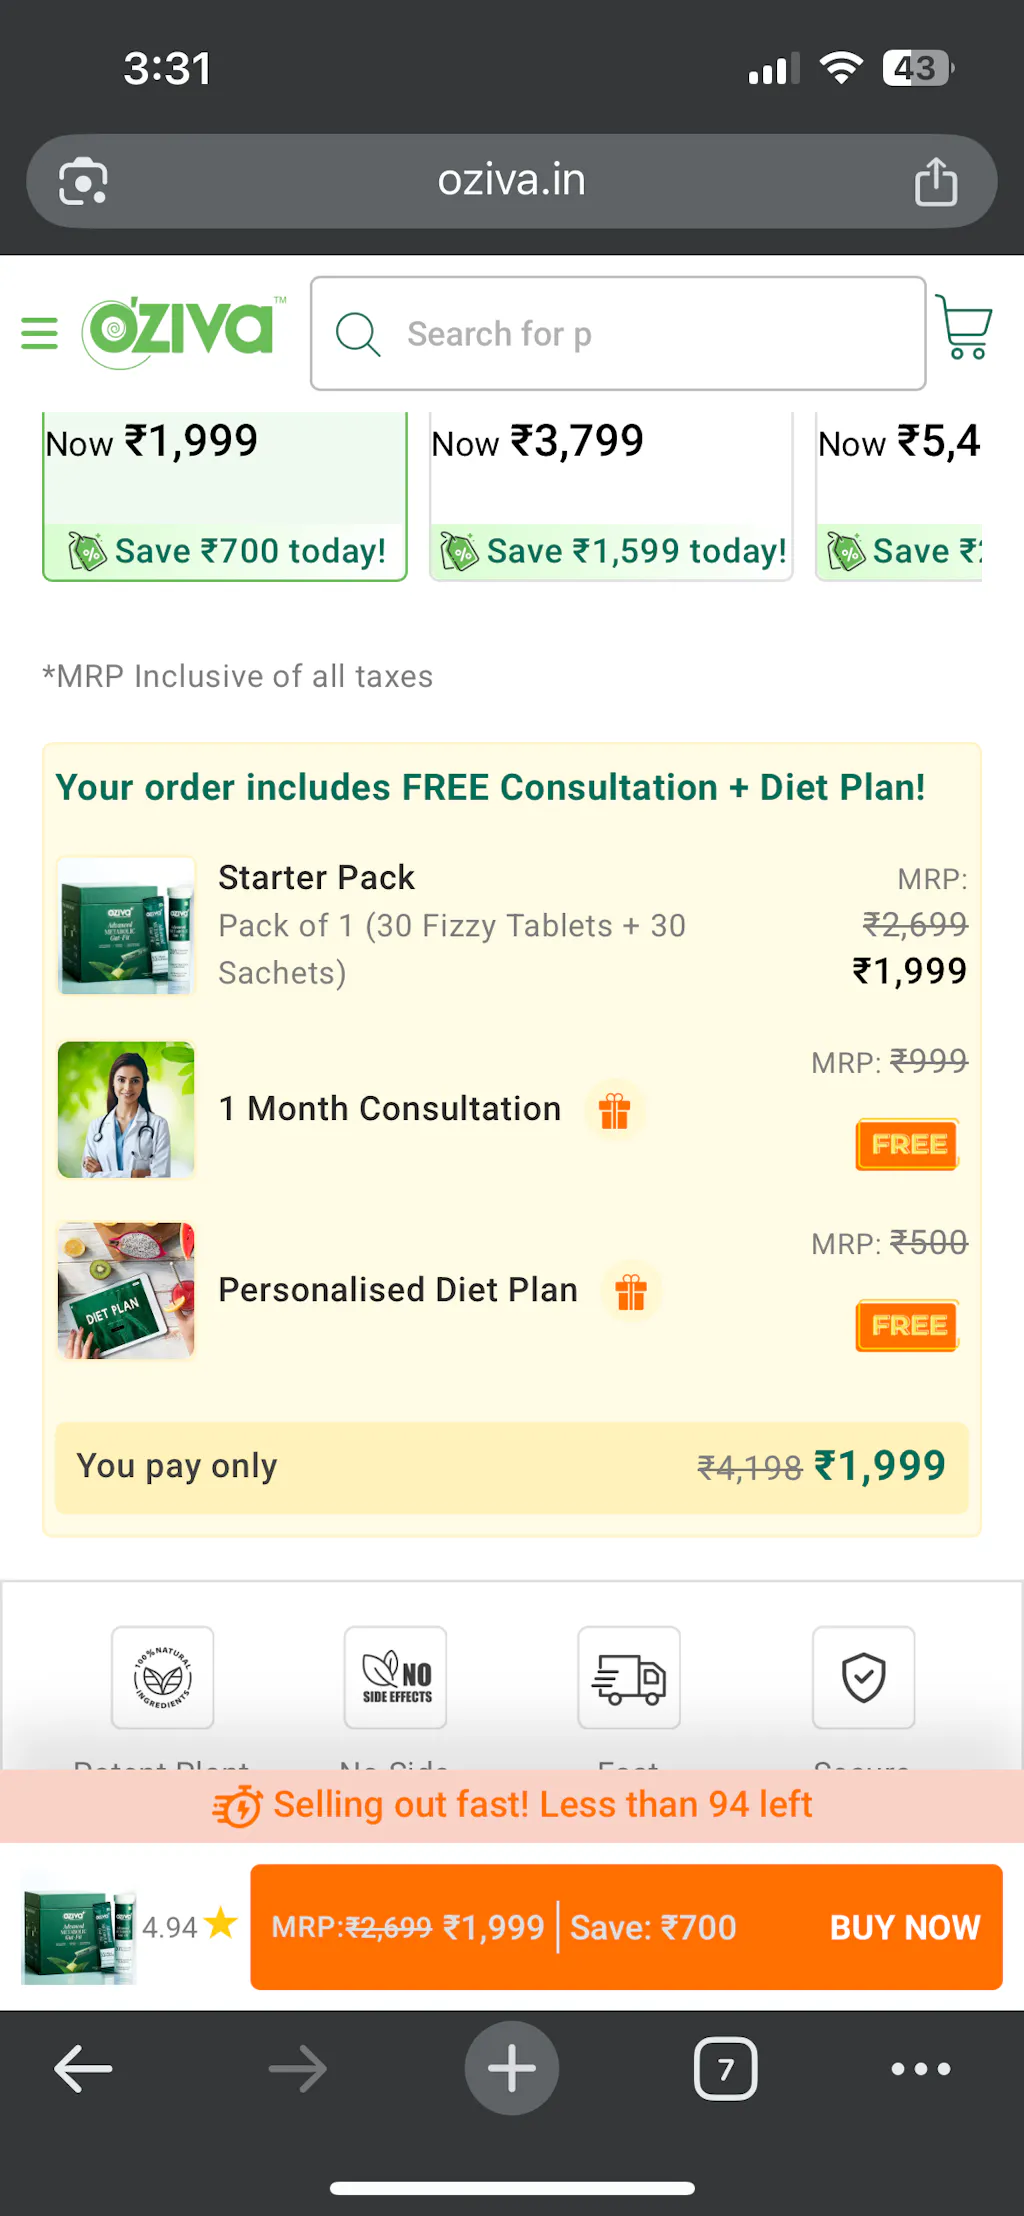Open a new browser tab
Viewport: 1024px width, 2216px height.
(512, 2068)
